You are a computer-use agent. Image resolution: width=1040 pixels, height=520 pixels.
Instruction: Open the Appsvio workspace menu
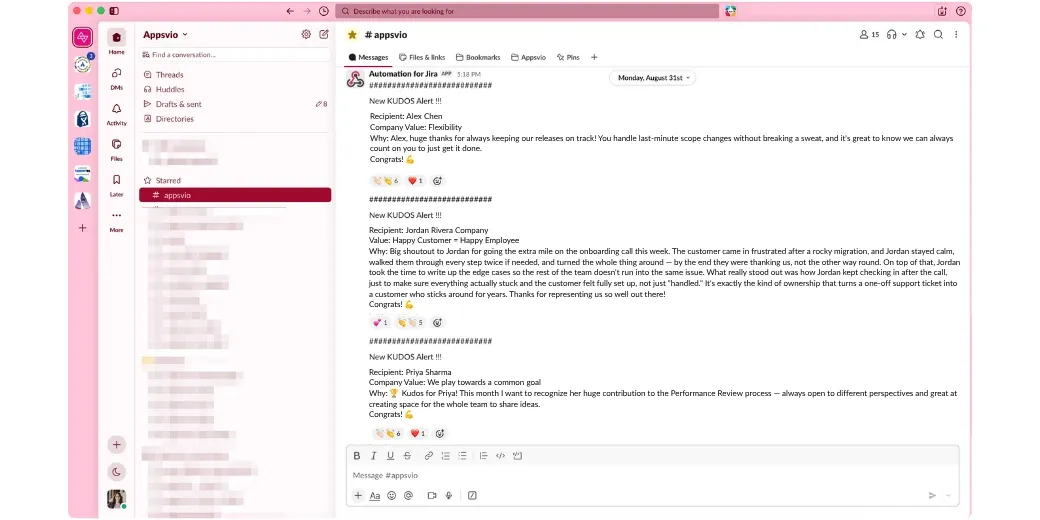pos(165,34)
